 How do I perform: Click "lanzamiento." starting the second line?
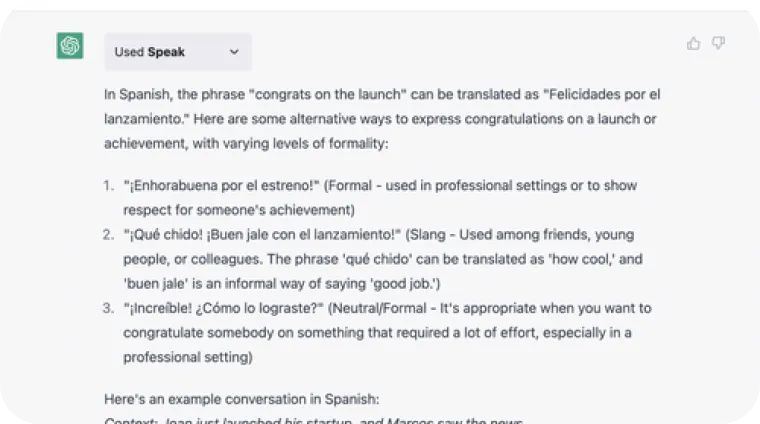point(146,119)
